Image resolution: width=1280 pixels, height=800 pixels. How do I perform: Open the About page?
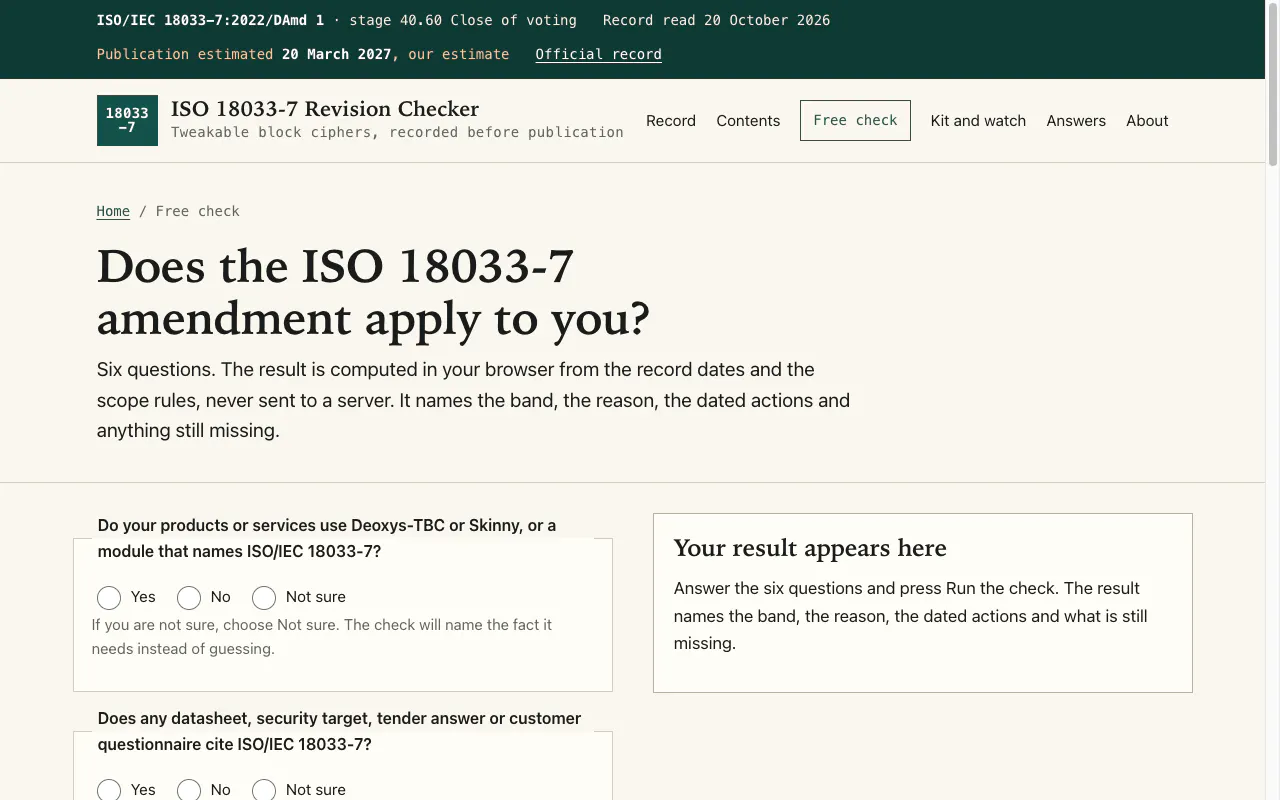(x=1147, y=121)
